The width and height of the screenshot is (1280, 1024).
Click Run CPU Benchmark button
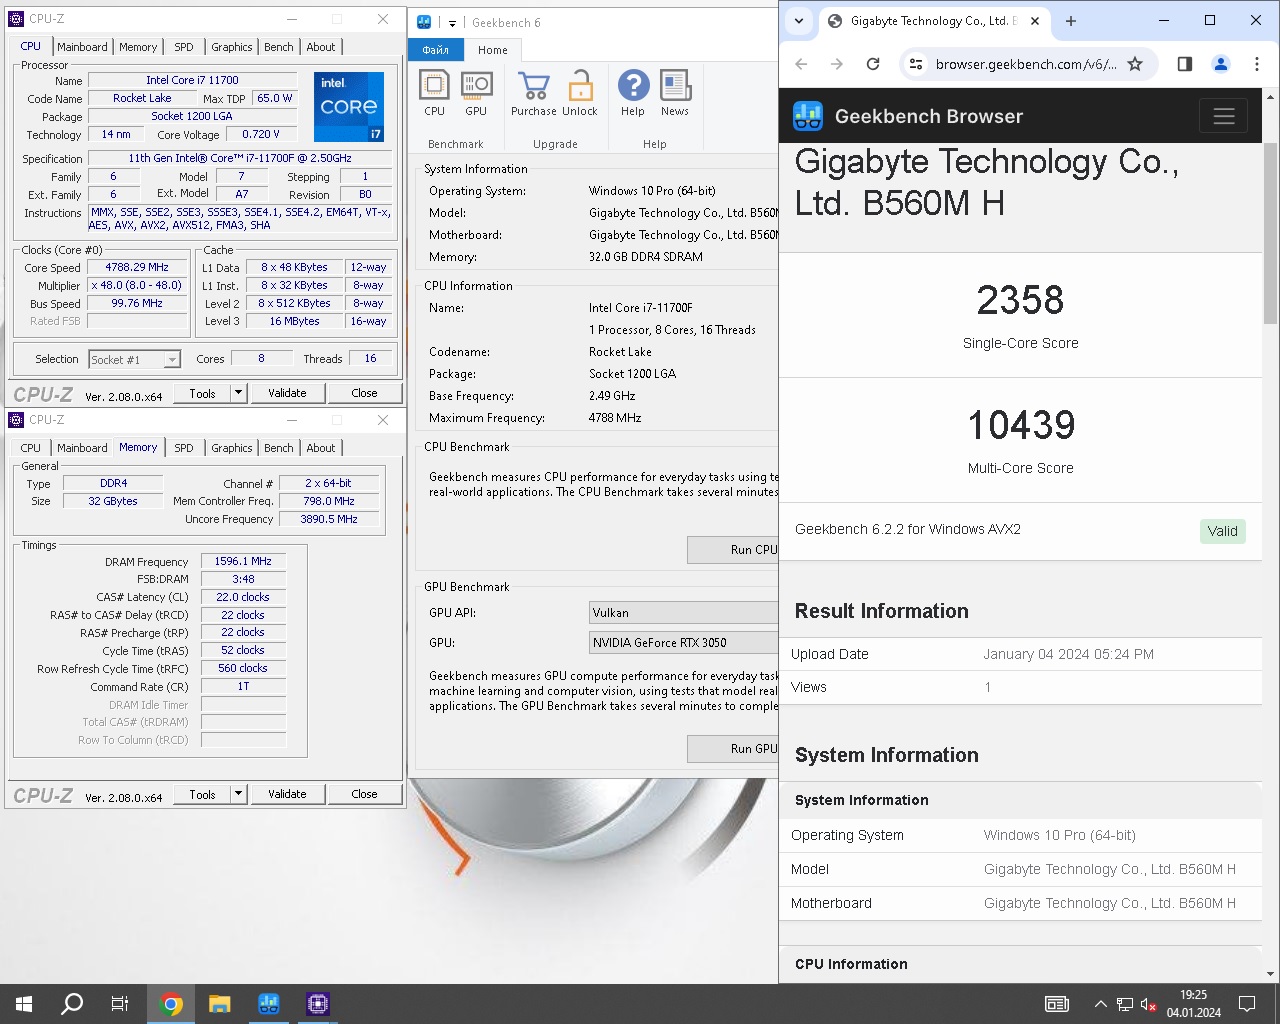pos(733,549)
